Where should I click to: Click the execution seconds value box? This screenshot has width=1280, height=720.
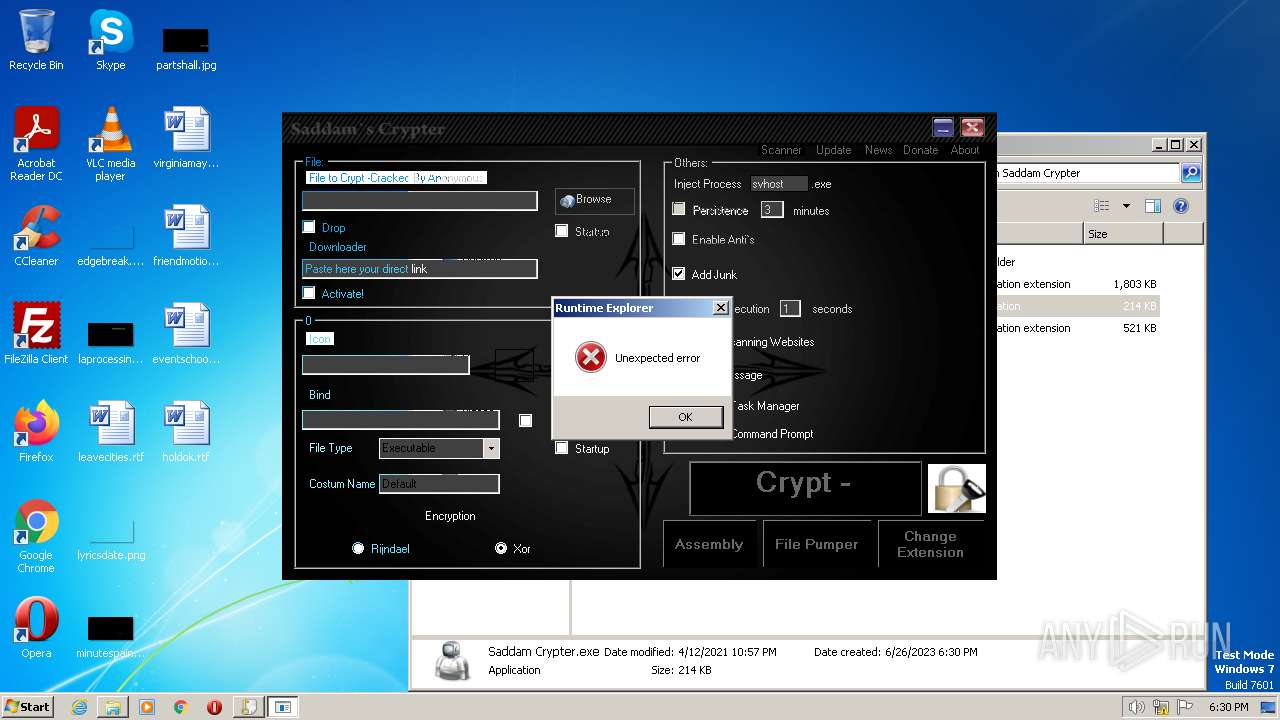(x=790, y=309)
